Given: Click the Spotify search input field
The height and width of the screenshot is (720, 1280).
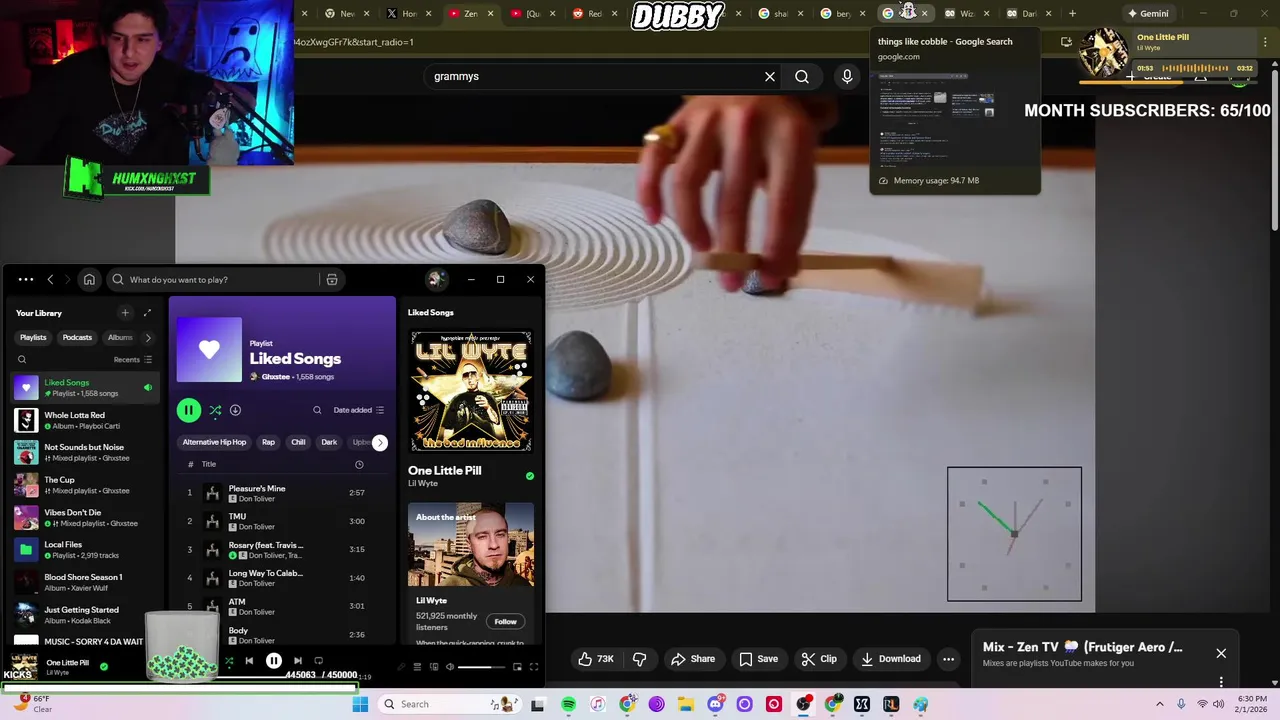Looking at the screenshot, I should coord(225,280).
